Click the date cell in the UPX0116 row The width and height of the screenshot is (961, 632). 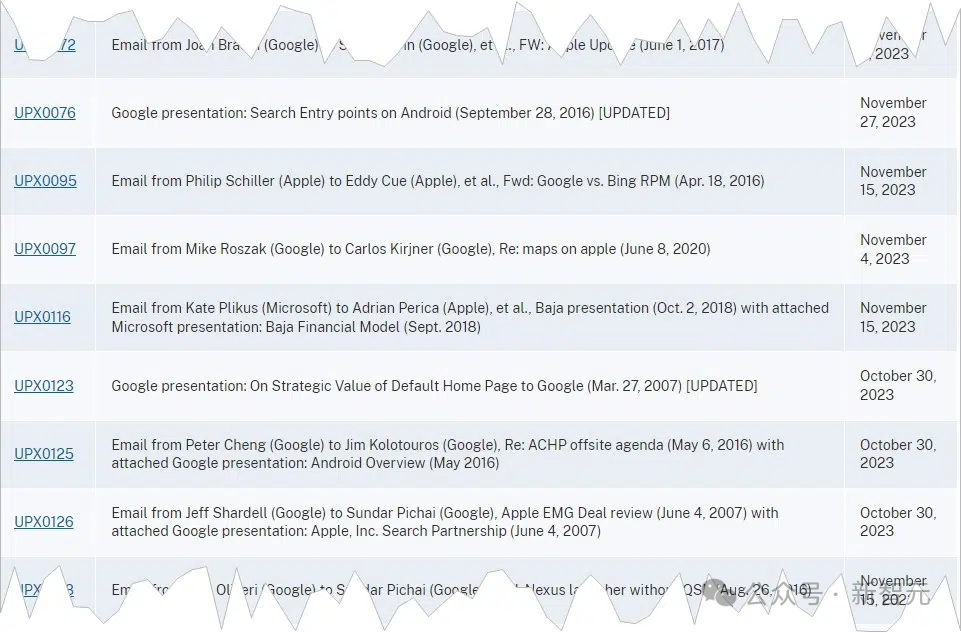[893, 317]
